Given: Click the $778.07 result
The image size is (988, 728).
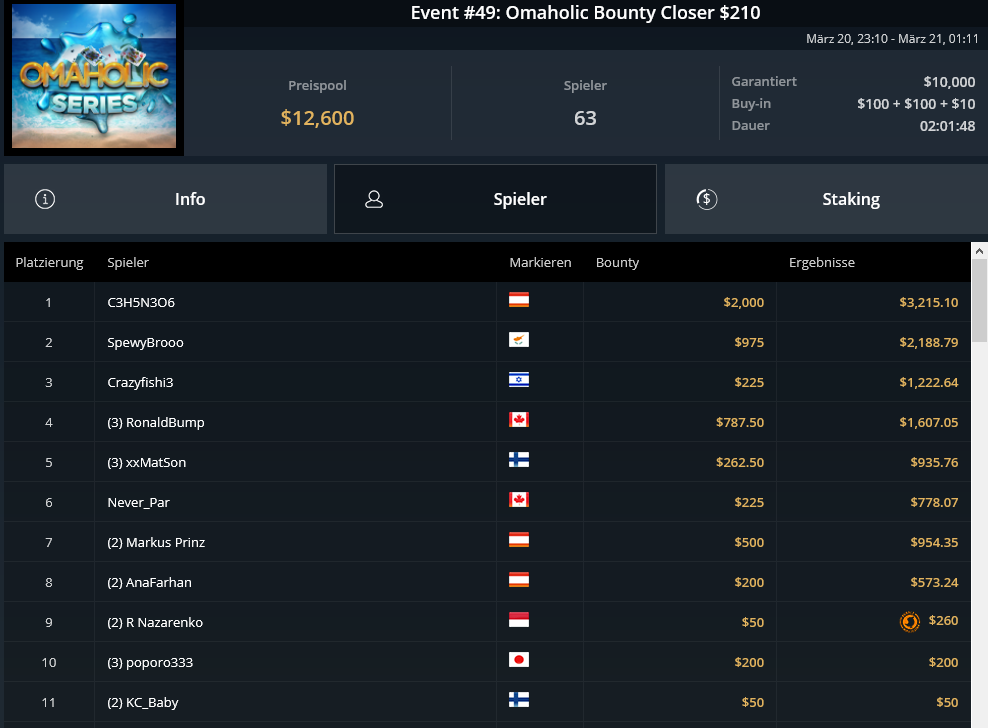Looking at the screenshot, I should pos(934,503).
